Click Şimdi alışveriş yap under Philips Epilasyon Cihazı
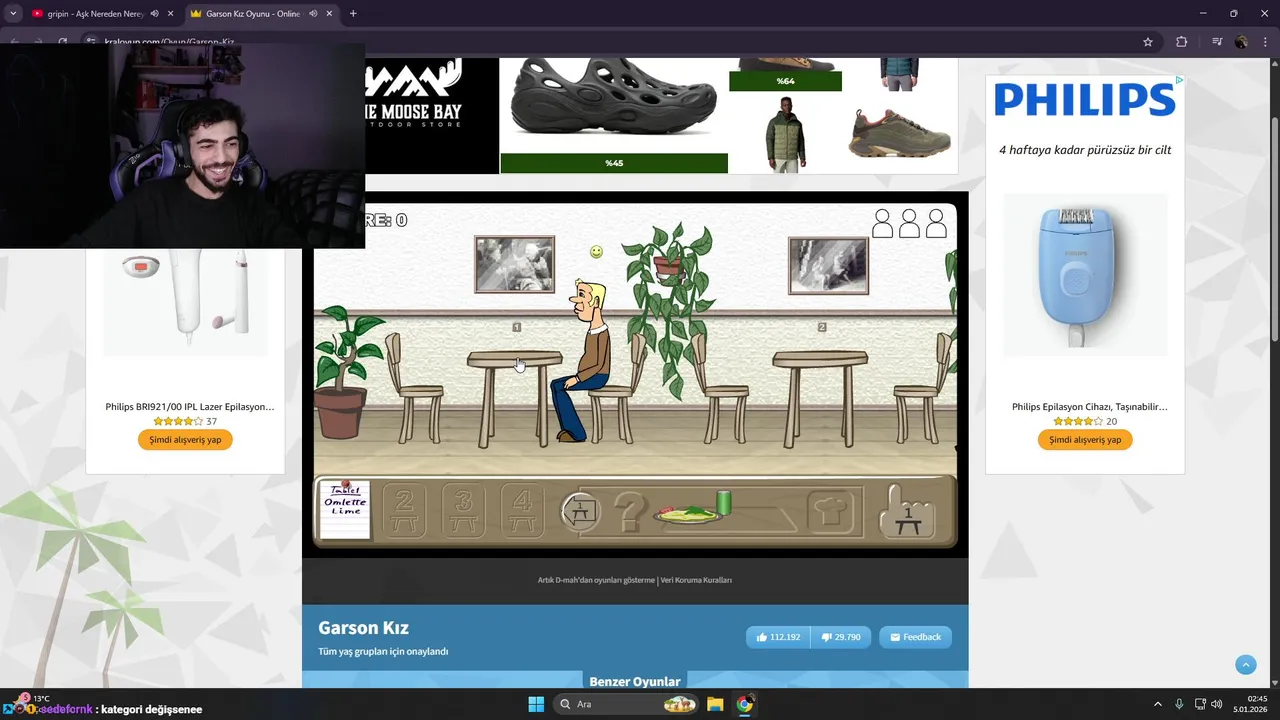1280x720 pixels. click(x=1085, y=440)
